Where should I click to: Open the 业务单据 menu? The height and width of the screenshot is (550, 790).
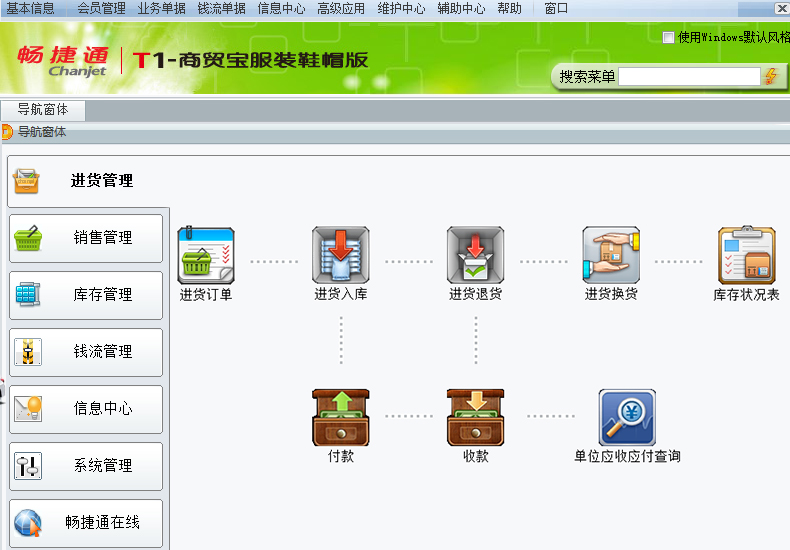tap(161, 8)
